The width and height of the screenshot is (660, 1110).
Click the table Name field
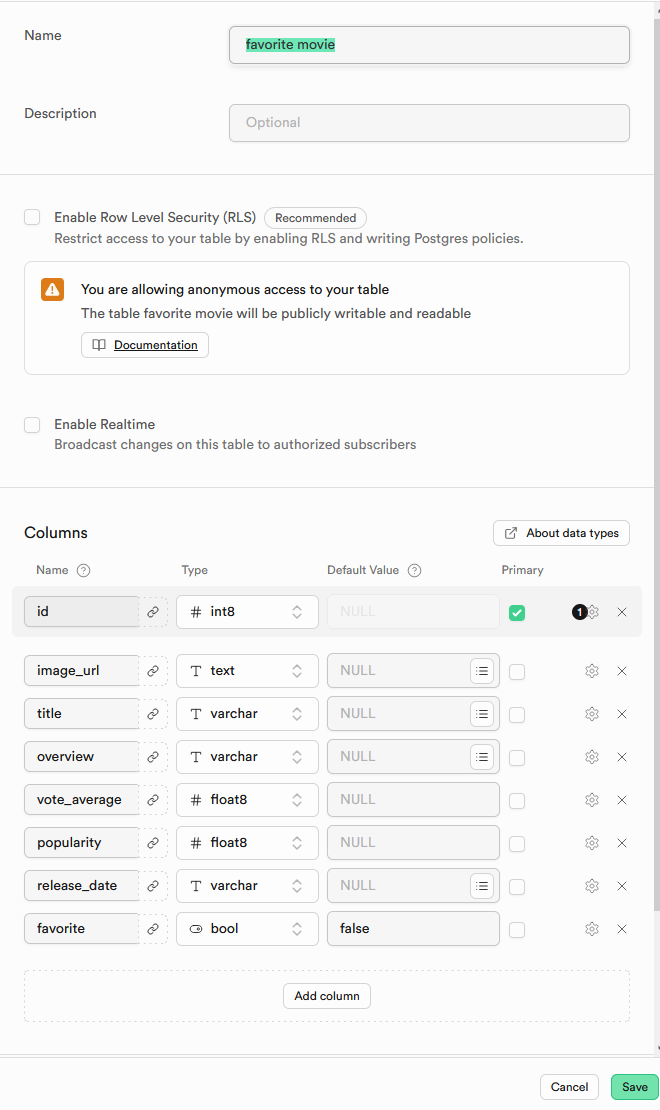(x=429, y=45)
